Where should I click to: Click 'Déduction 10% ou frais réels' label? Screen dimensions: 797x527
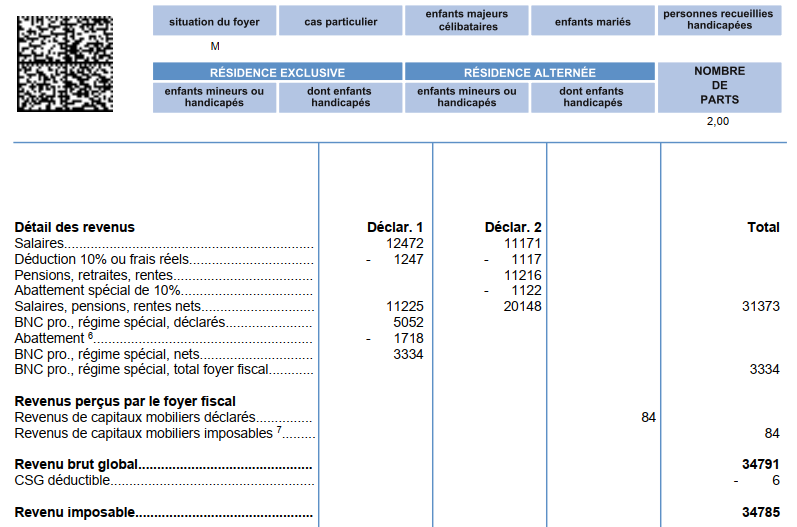pyautogui.click(x=102, y=259)
